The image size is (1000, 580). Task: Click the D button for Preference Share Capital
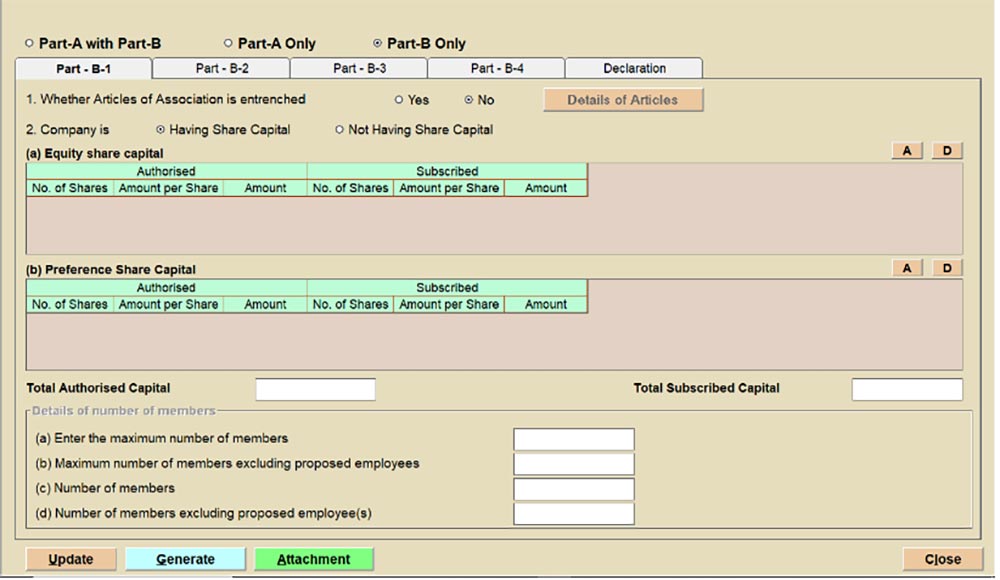[x=947, y=268]
